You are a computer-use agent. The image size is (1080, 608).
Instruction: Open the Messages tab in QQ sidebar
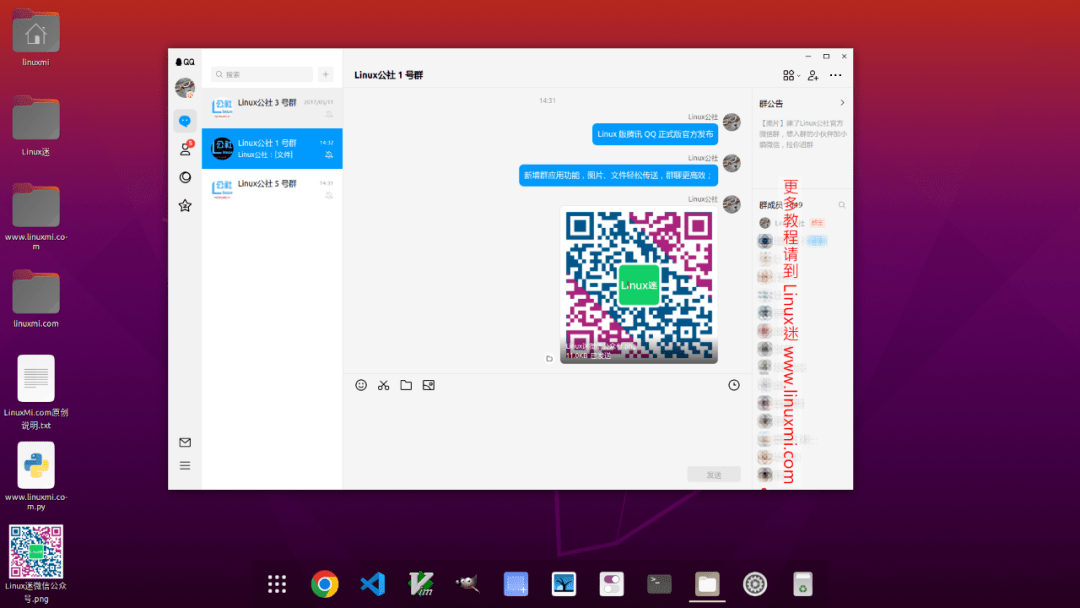(185, 121)
